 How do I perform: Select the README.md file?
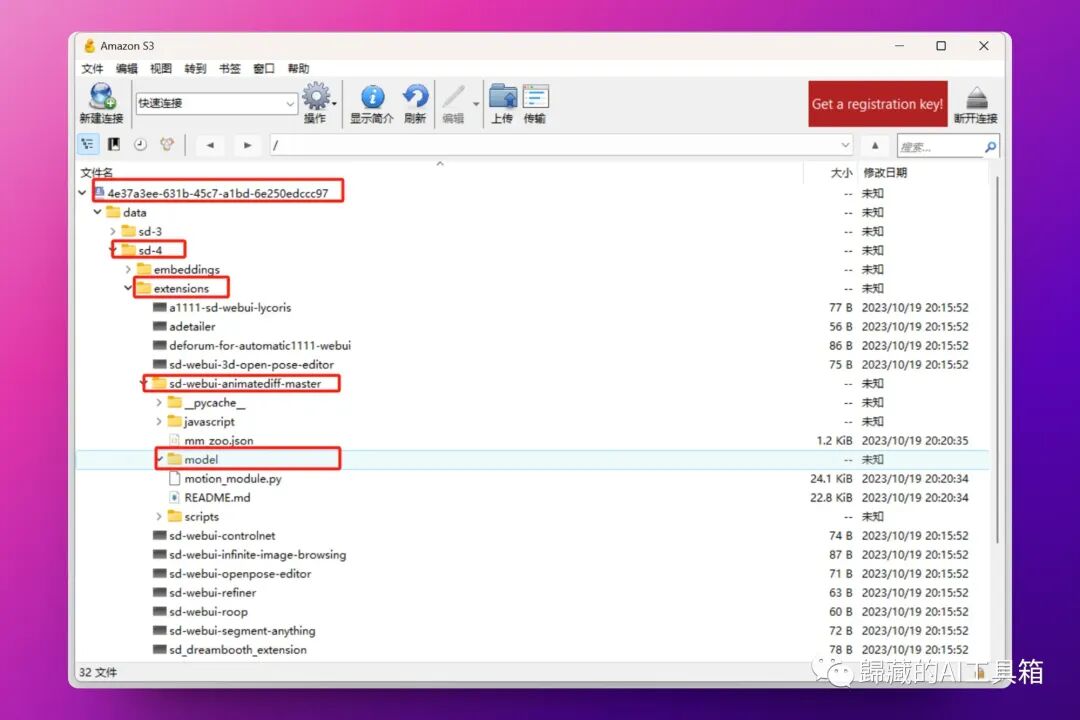(x=217, y=497)
